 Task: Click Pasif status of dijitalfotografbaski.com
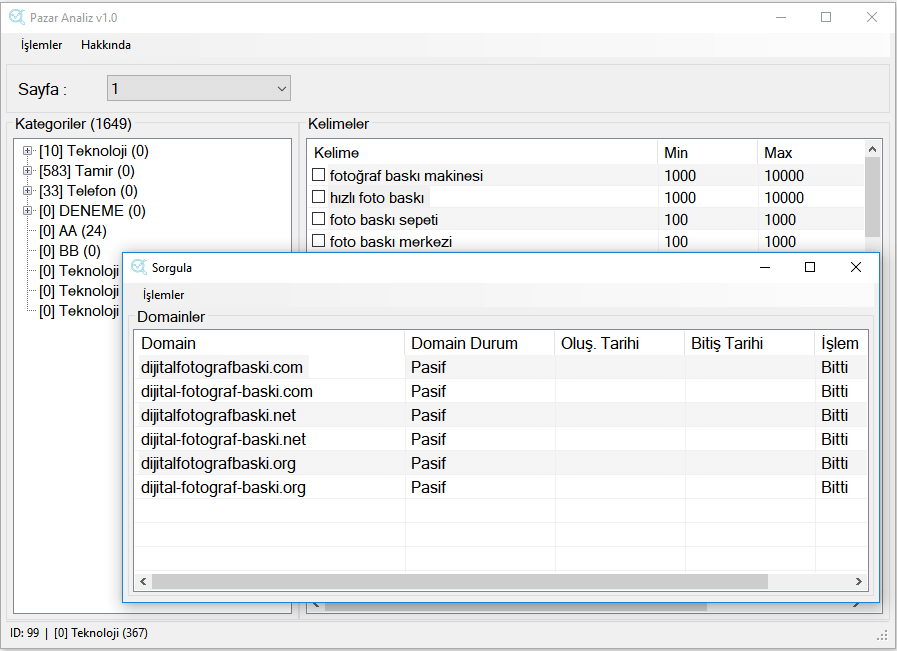click(x=428, y=367)
